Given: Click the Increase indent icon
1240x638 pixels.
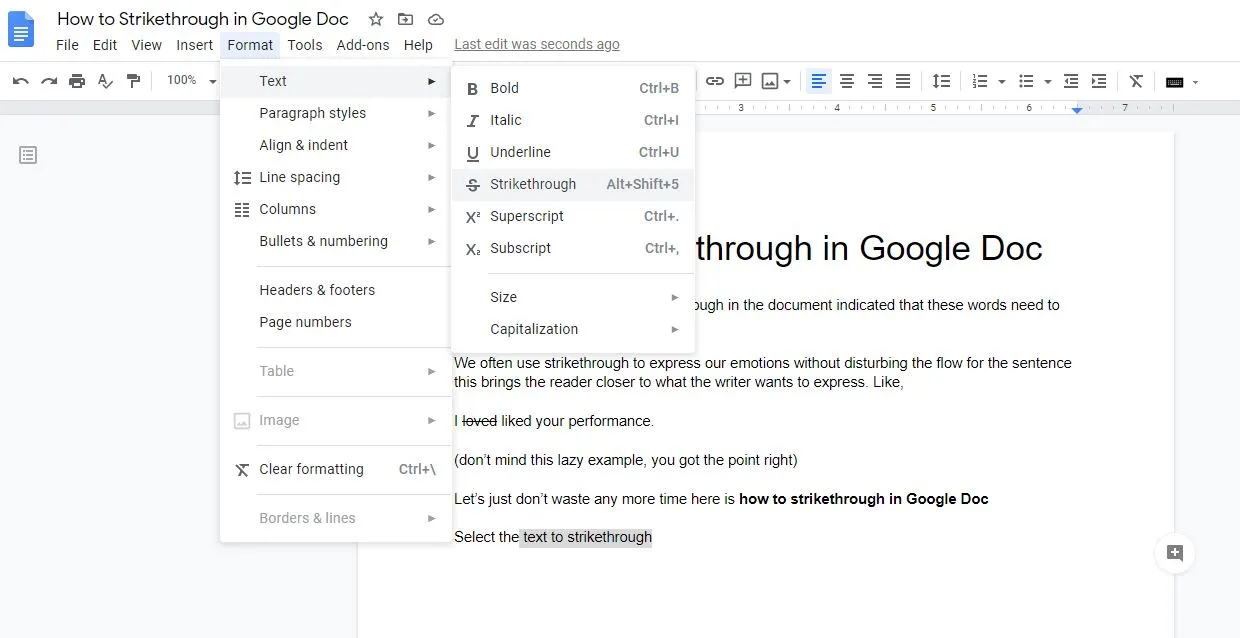Looking at the screenshot, I should pos(1099,81).
